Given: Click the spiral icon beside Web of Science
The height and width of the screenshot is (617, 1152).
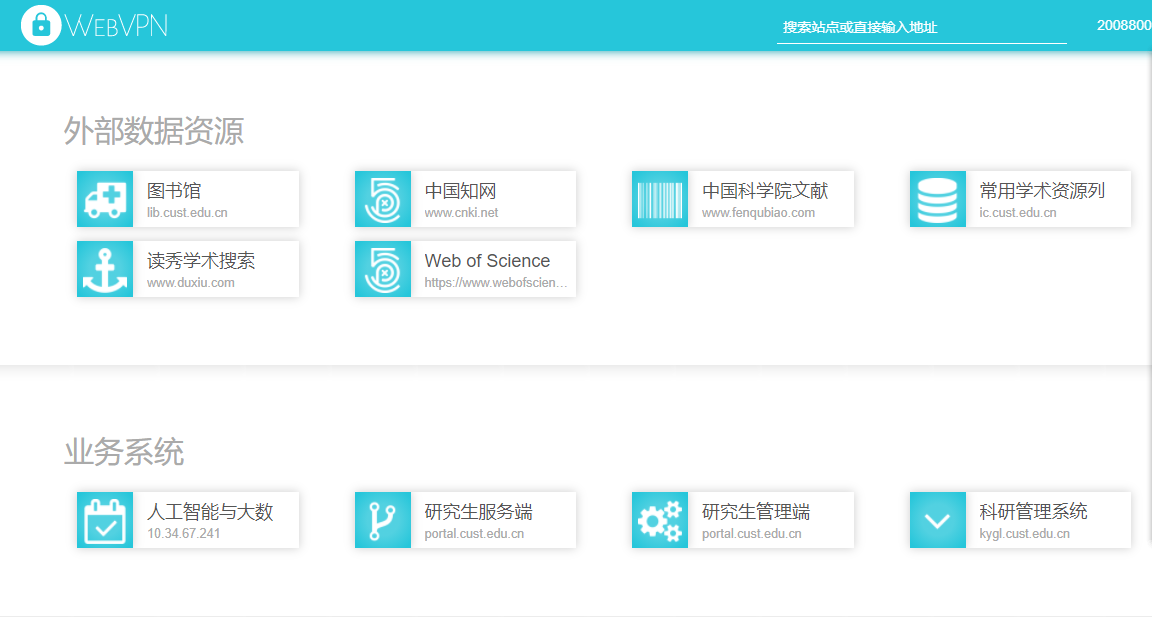Looking at the screenshot, I should coord(383,269).
